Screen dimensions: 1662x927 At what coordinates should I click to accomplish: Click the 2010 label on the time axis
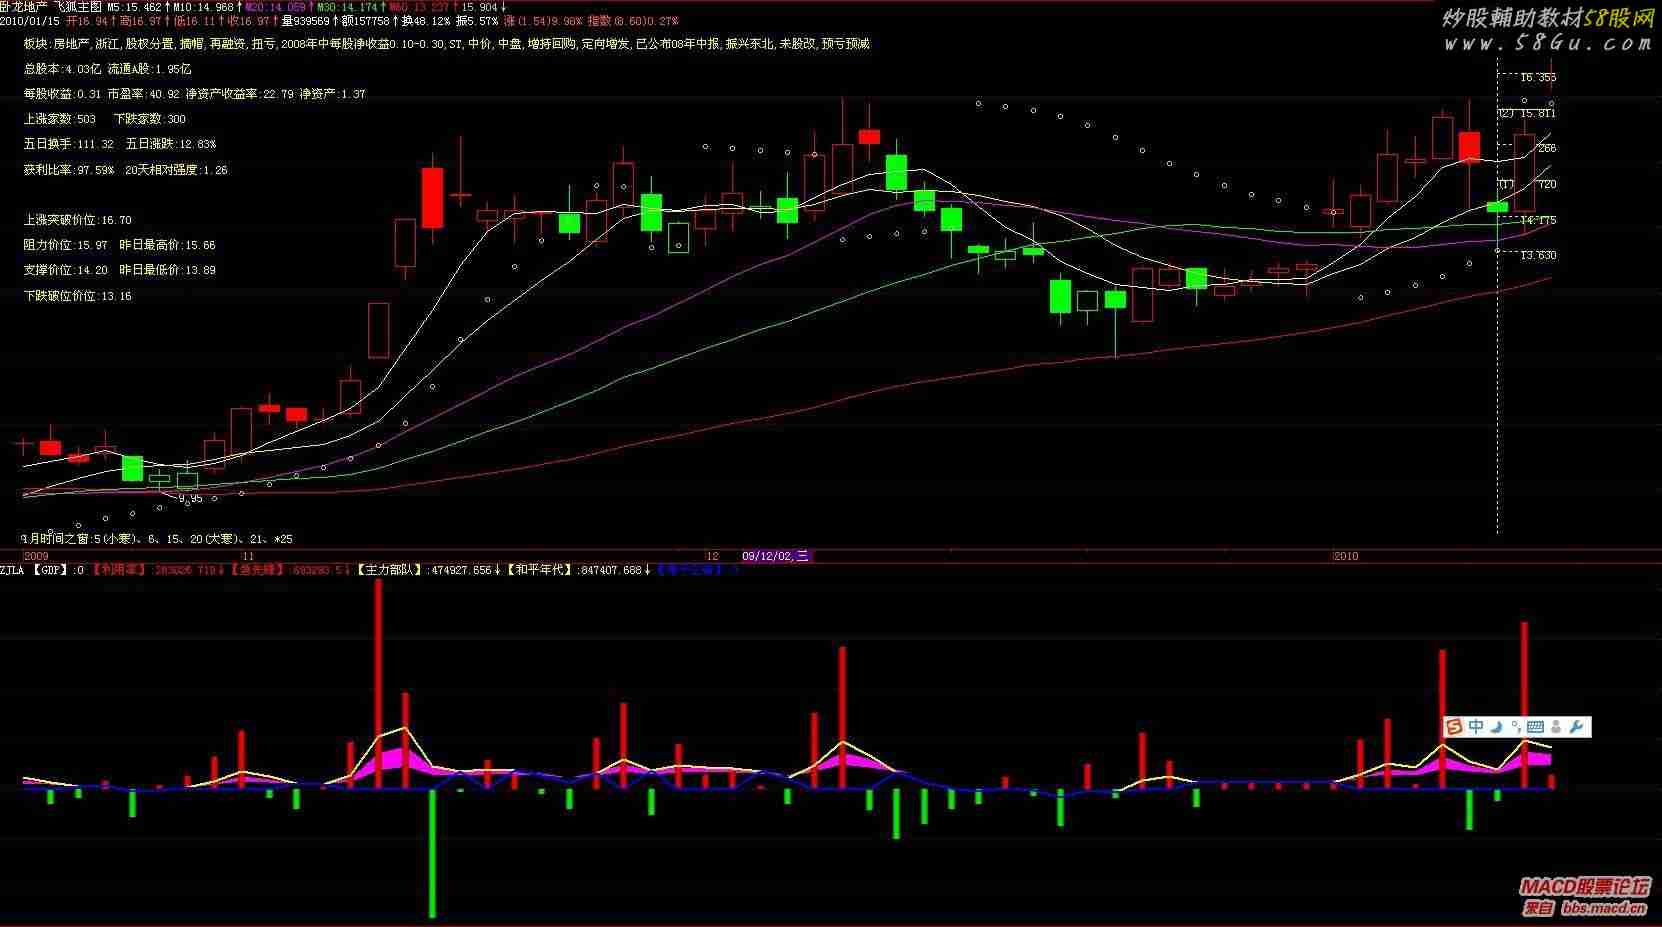1346,556
